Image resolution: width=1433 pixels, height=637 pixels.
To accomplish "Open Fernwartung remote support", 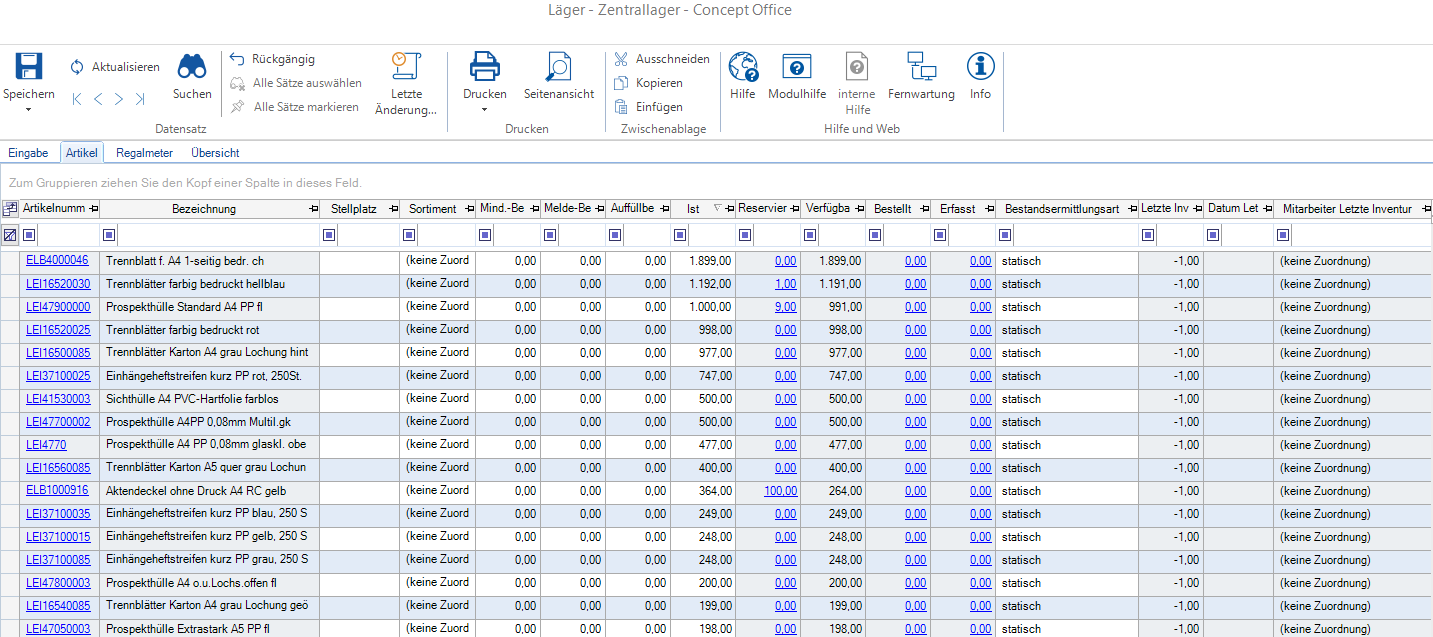I will point(921,68).
